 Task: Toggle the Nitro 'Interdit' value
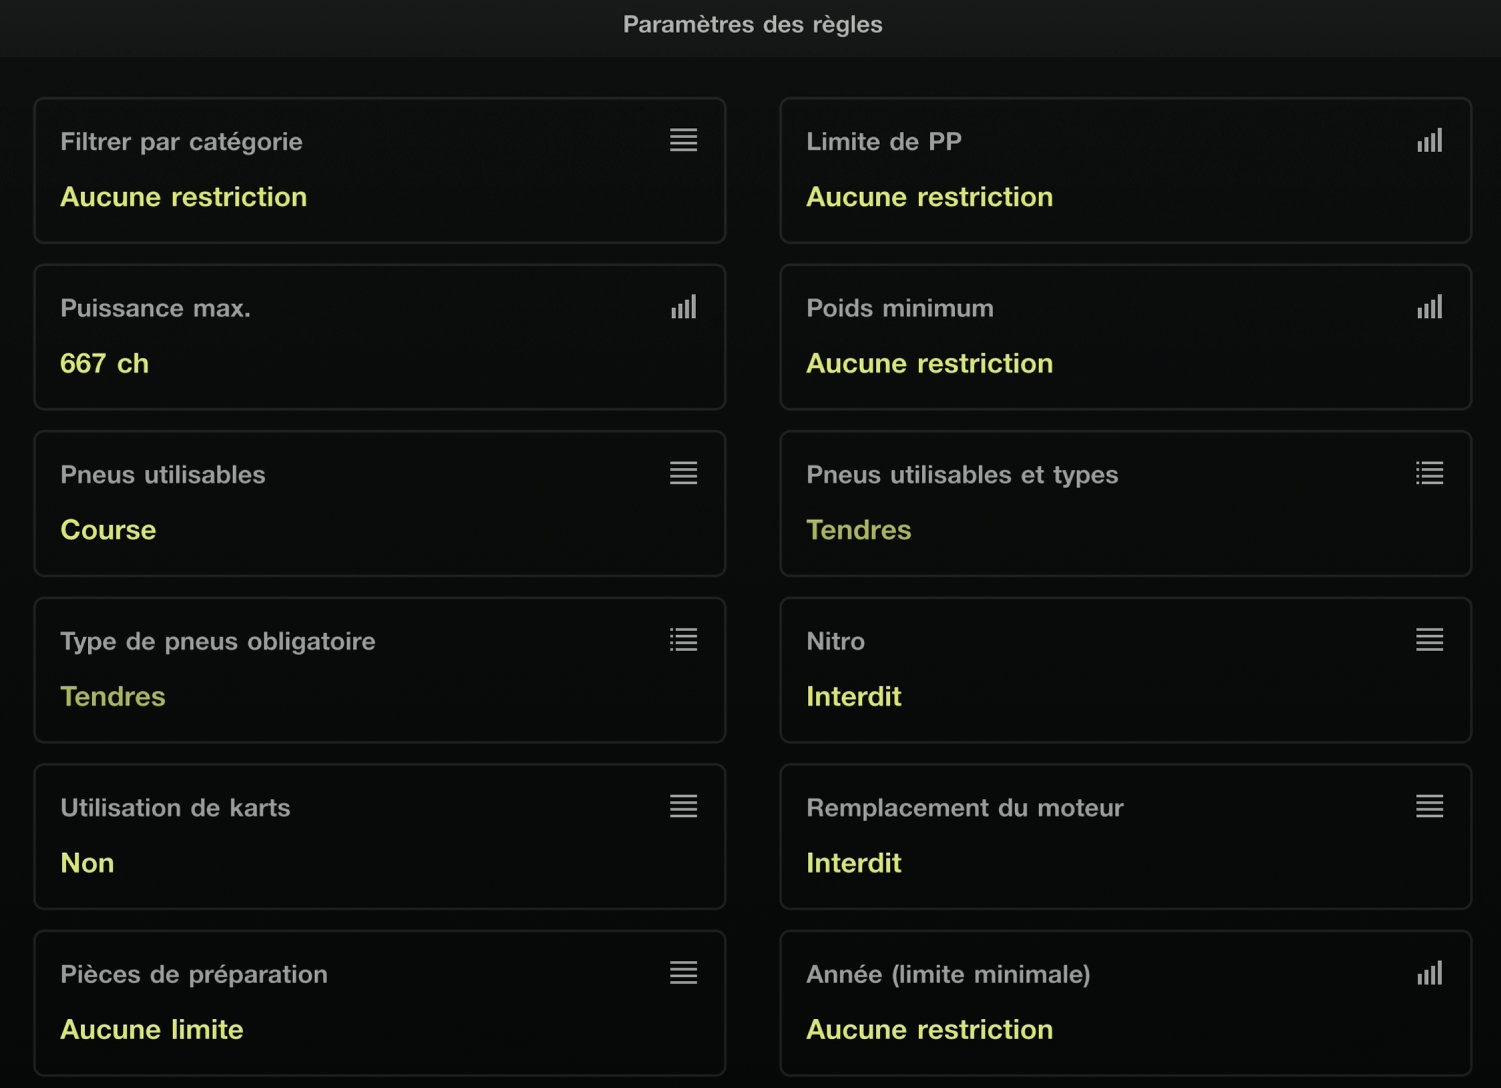pyautogui.click(x=854, y=696)
